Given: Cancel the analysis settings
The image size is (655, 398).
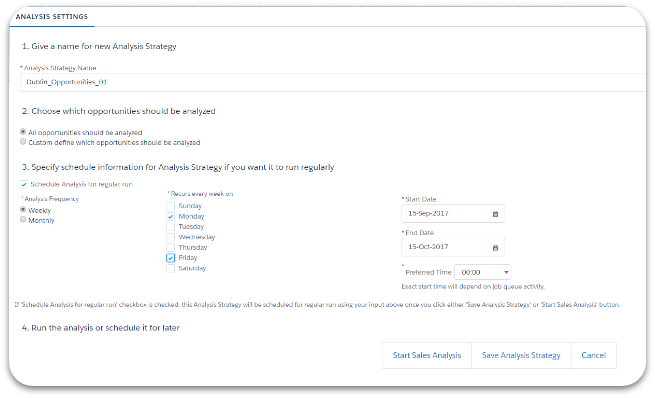Looking at the screenshot, I should pos(594,355).
